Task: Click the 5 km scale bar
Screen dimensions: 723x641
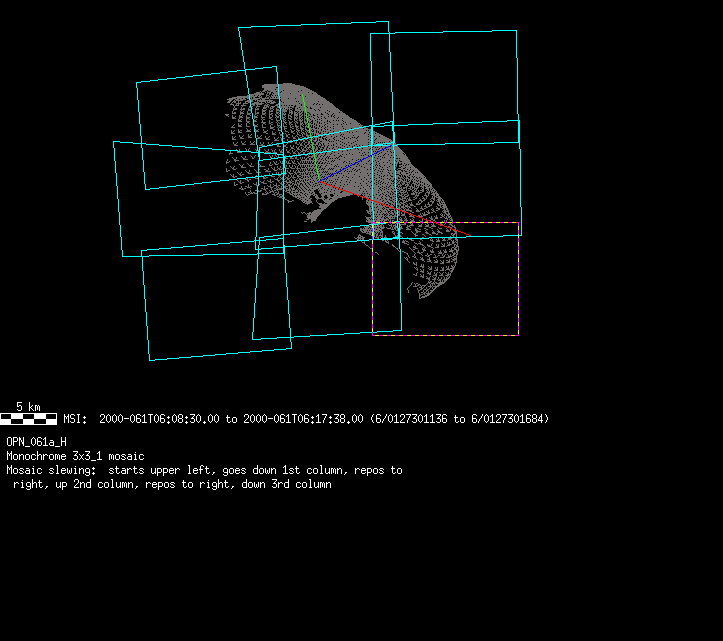Action: click(29, 419)
